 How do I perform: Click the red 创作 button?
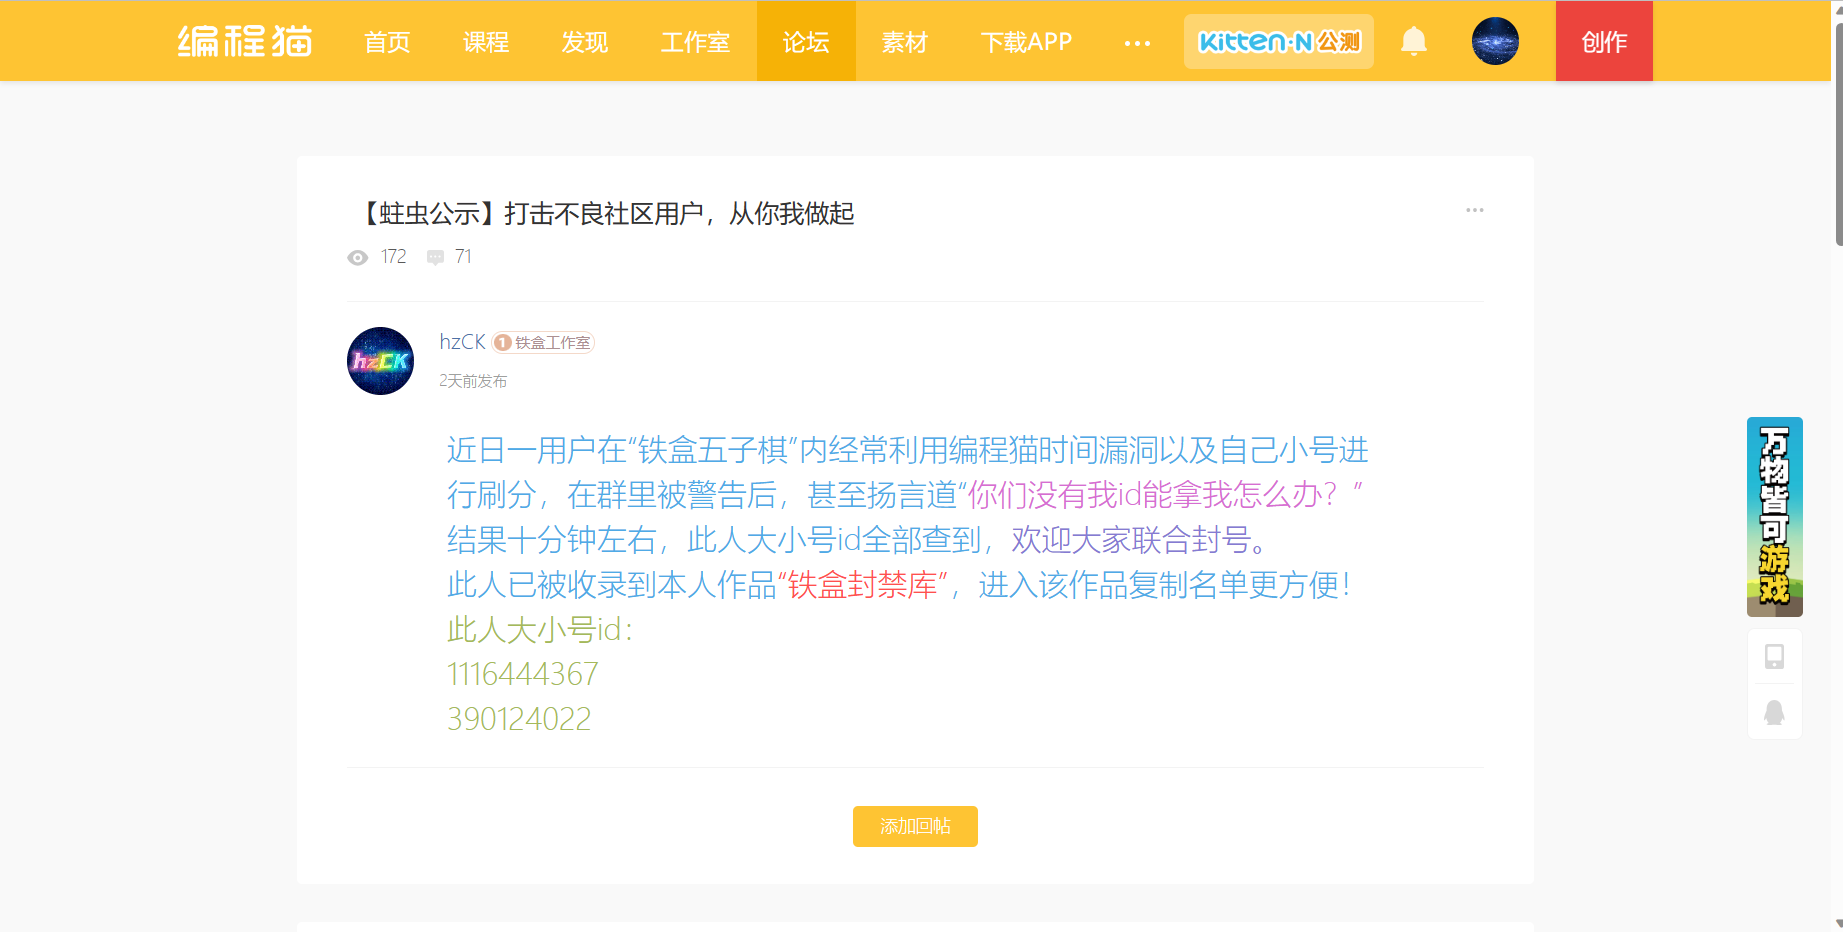[1604, 41]
